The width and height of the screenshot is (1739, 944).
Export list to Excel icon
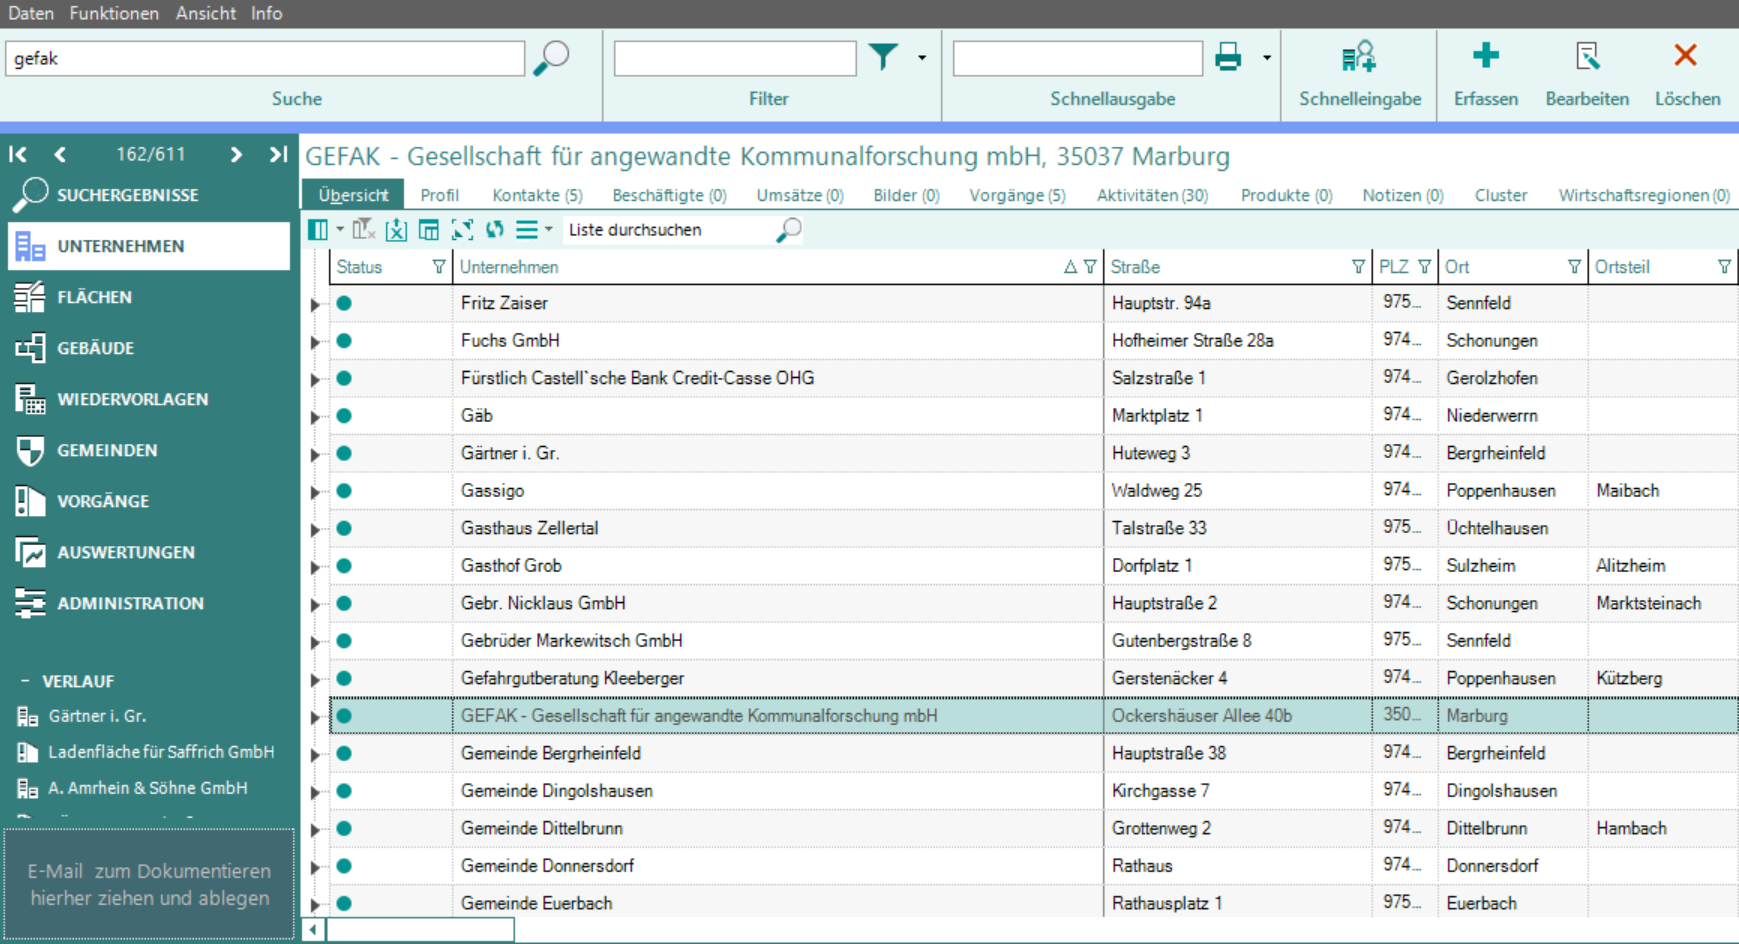click(396, 230)
